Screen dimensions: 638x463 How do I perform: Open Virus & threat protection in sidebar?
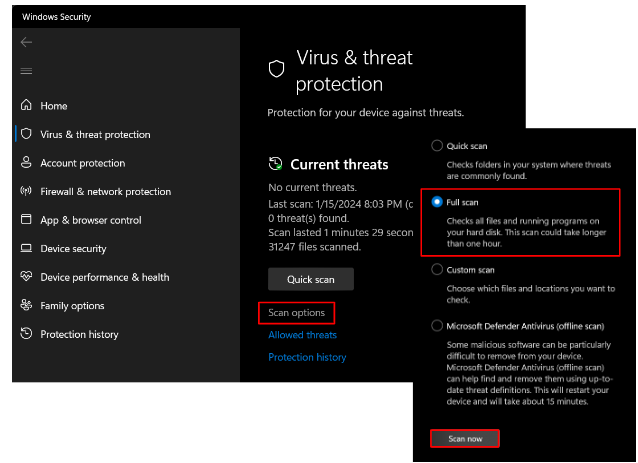[95, 134]
